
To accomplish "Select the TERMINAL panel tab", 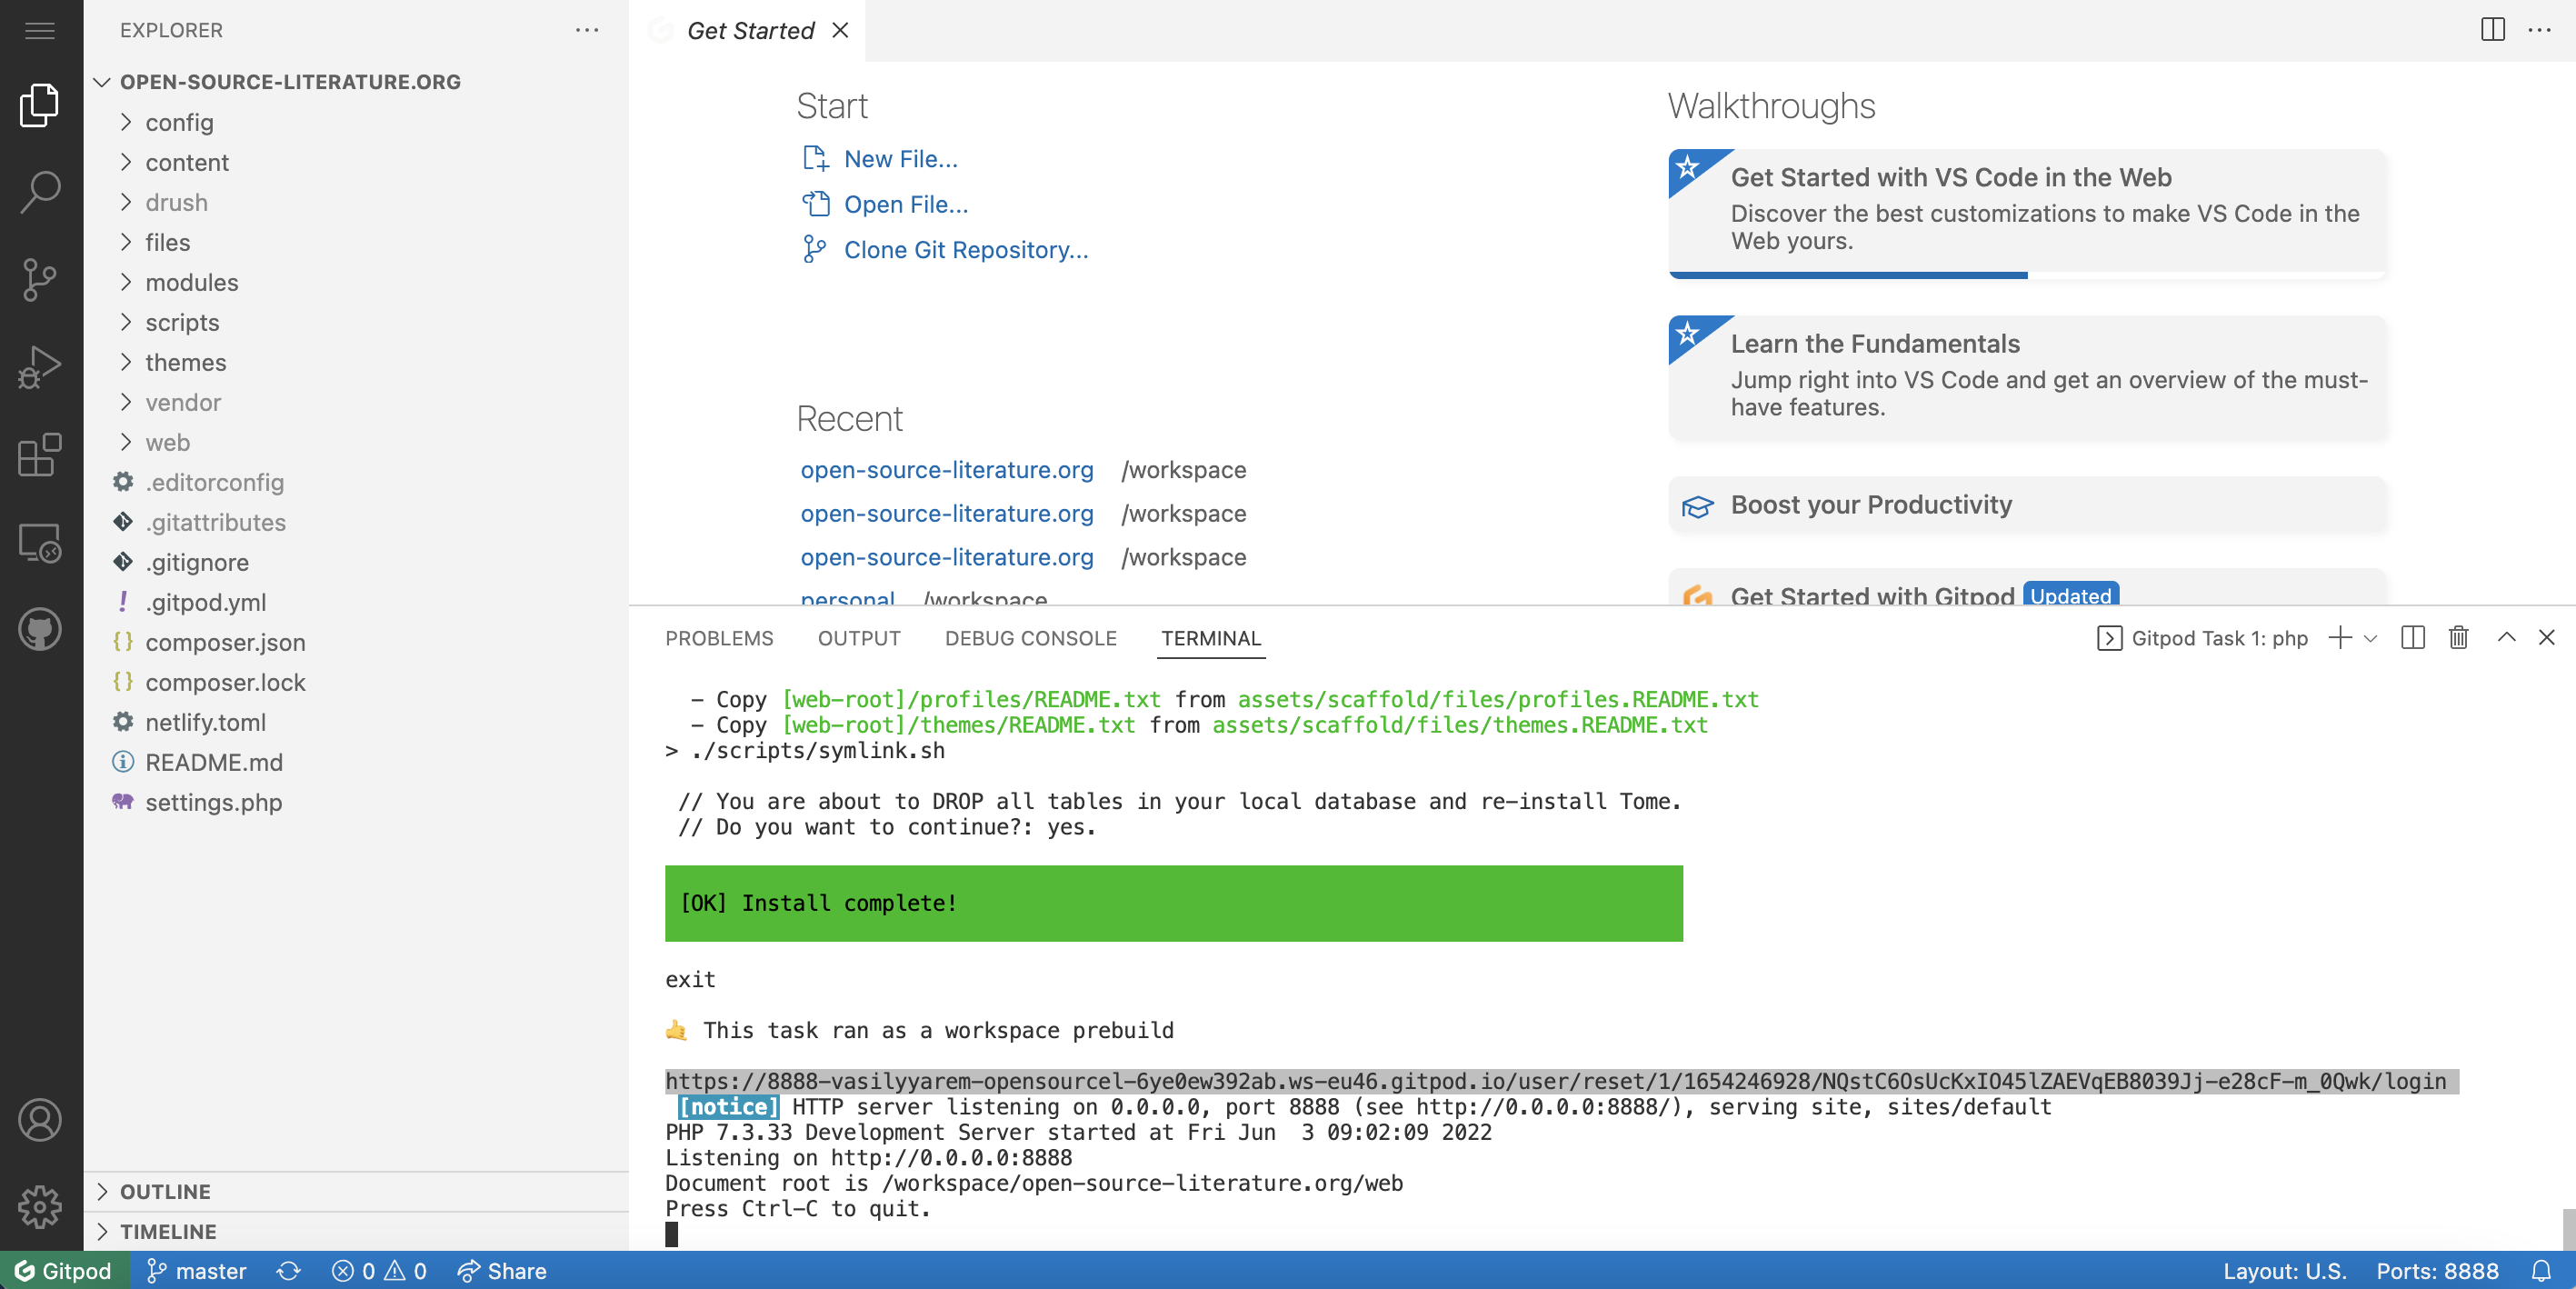I will coord(1210,638).
